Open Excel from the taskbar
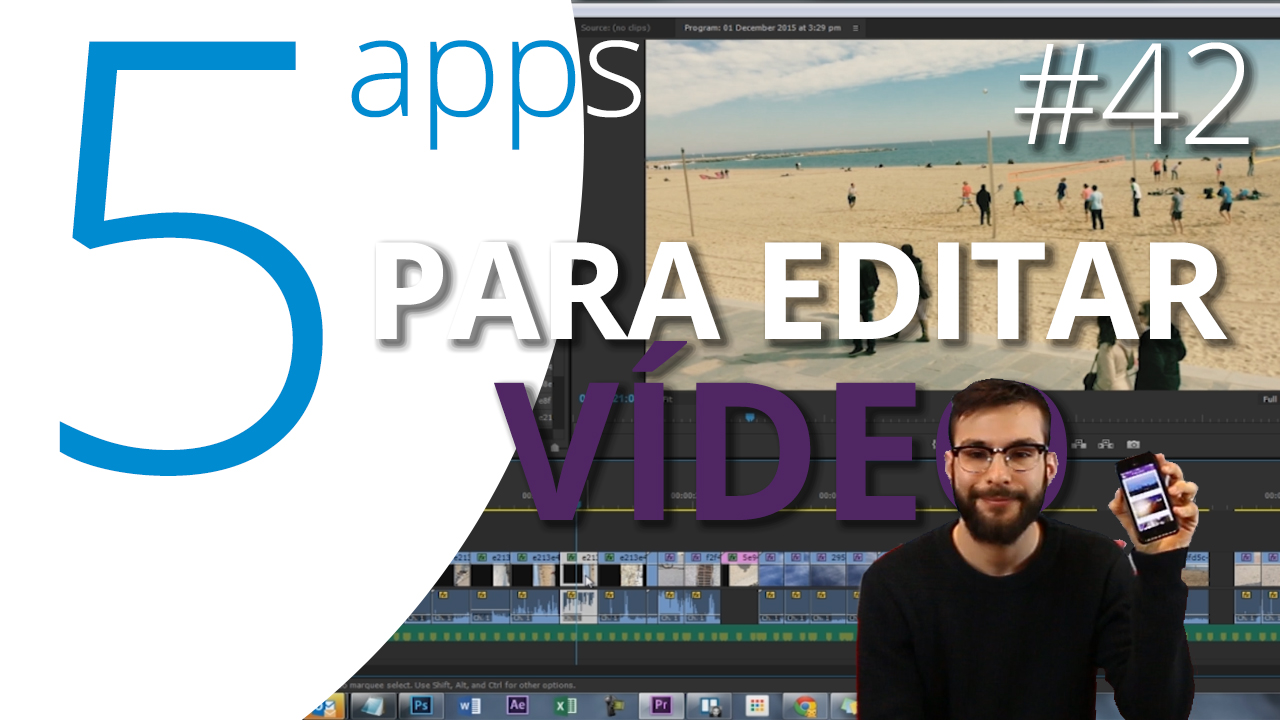This screenshot has height=720, width=1280. (567, 706)
